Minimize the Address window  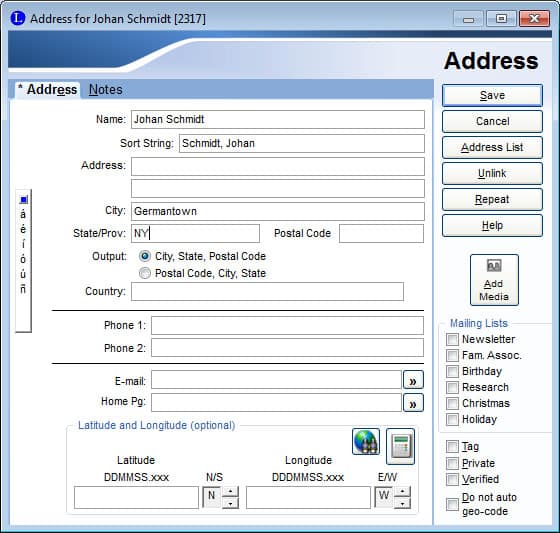pyautogui.click(x=468, y=19)
